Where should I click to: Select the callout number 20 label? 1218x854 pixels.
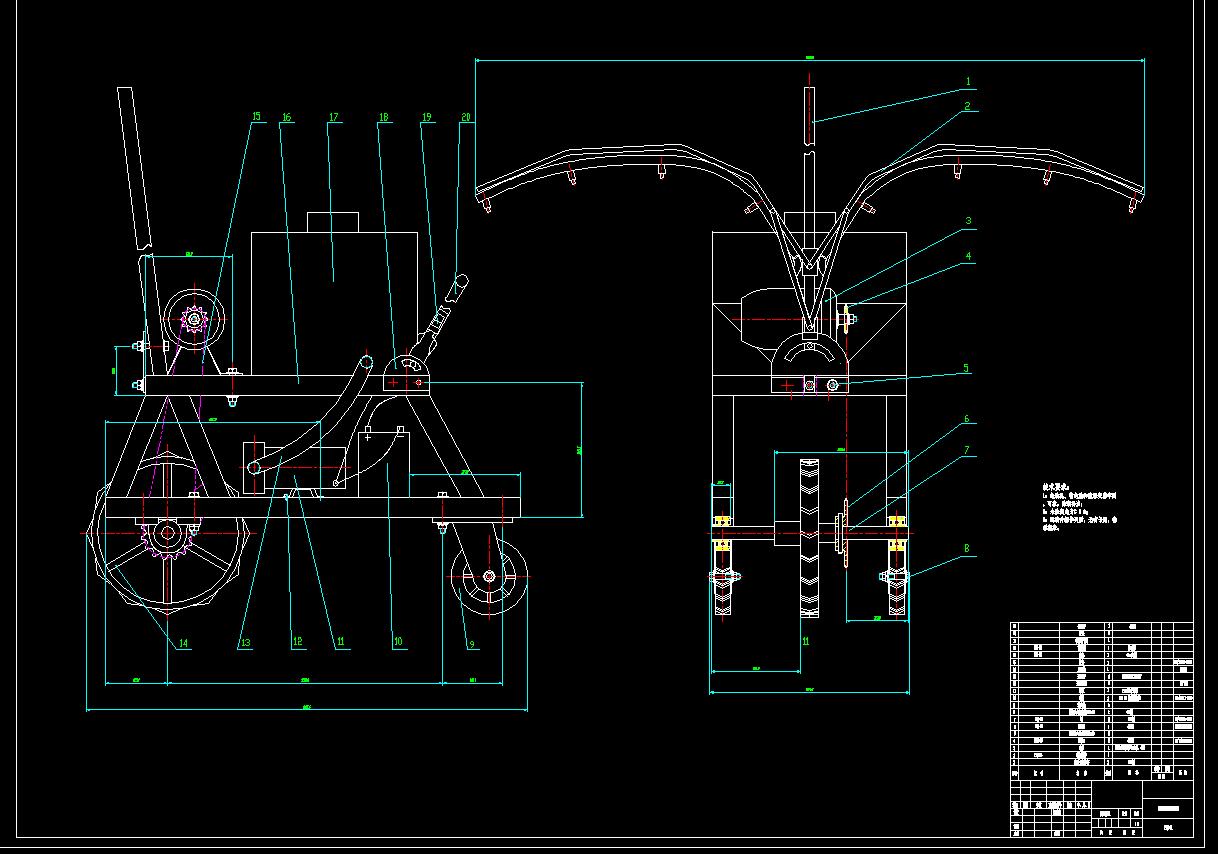click(466, 117)
